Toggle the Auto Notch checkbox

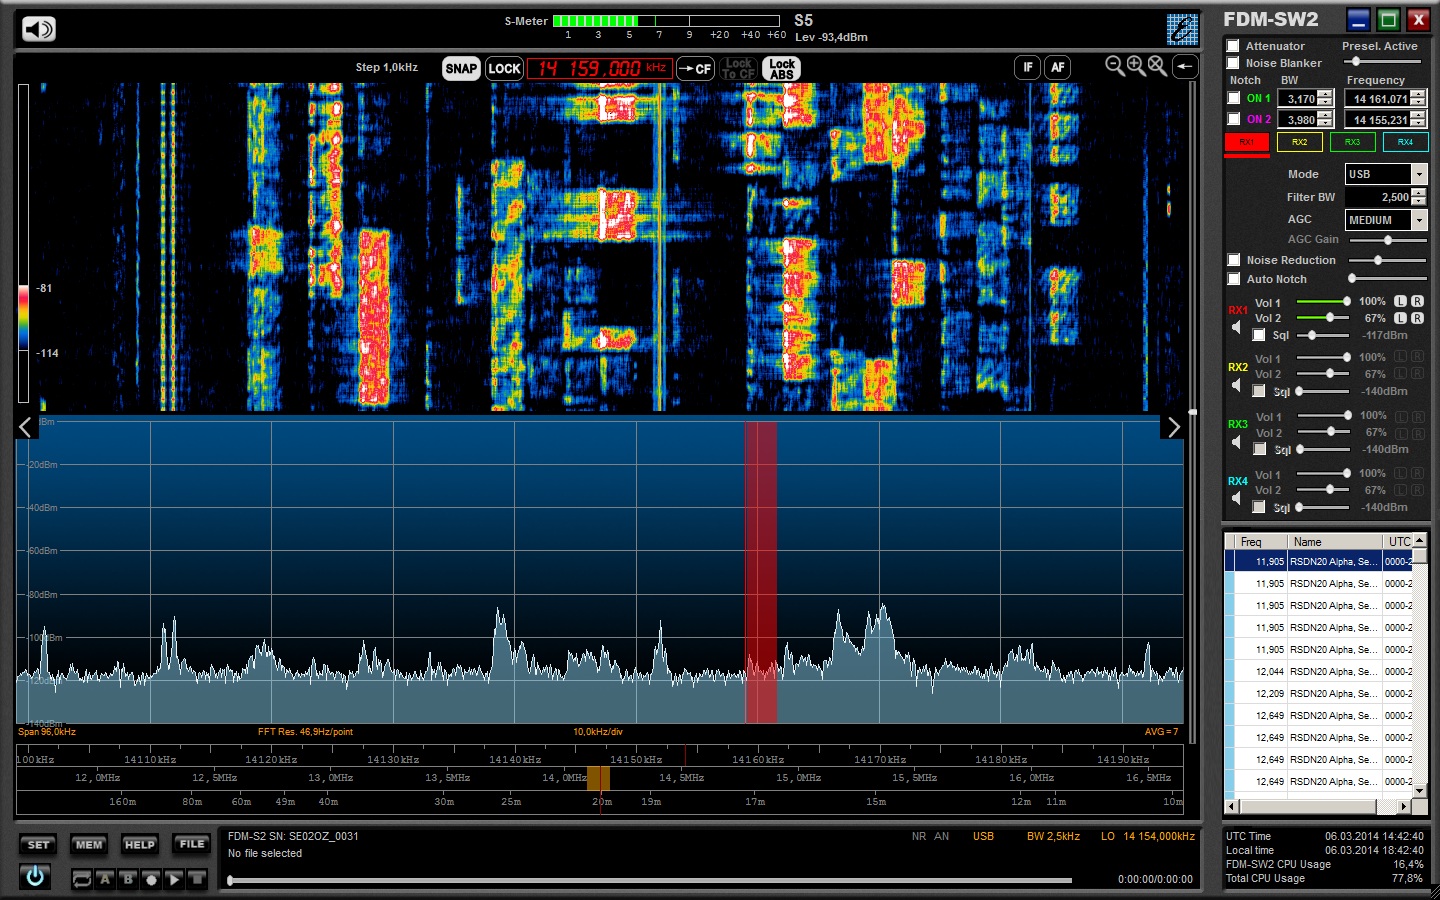[x=1234, y=279]
